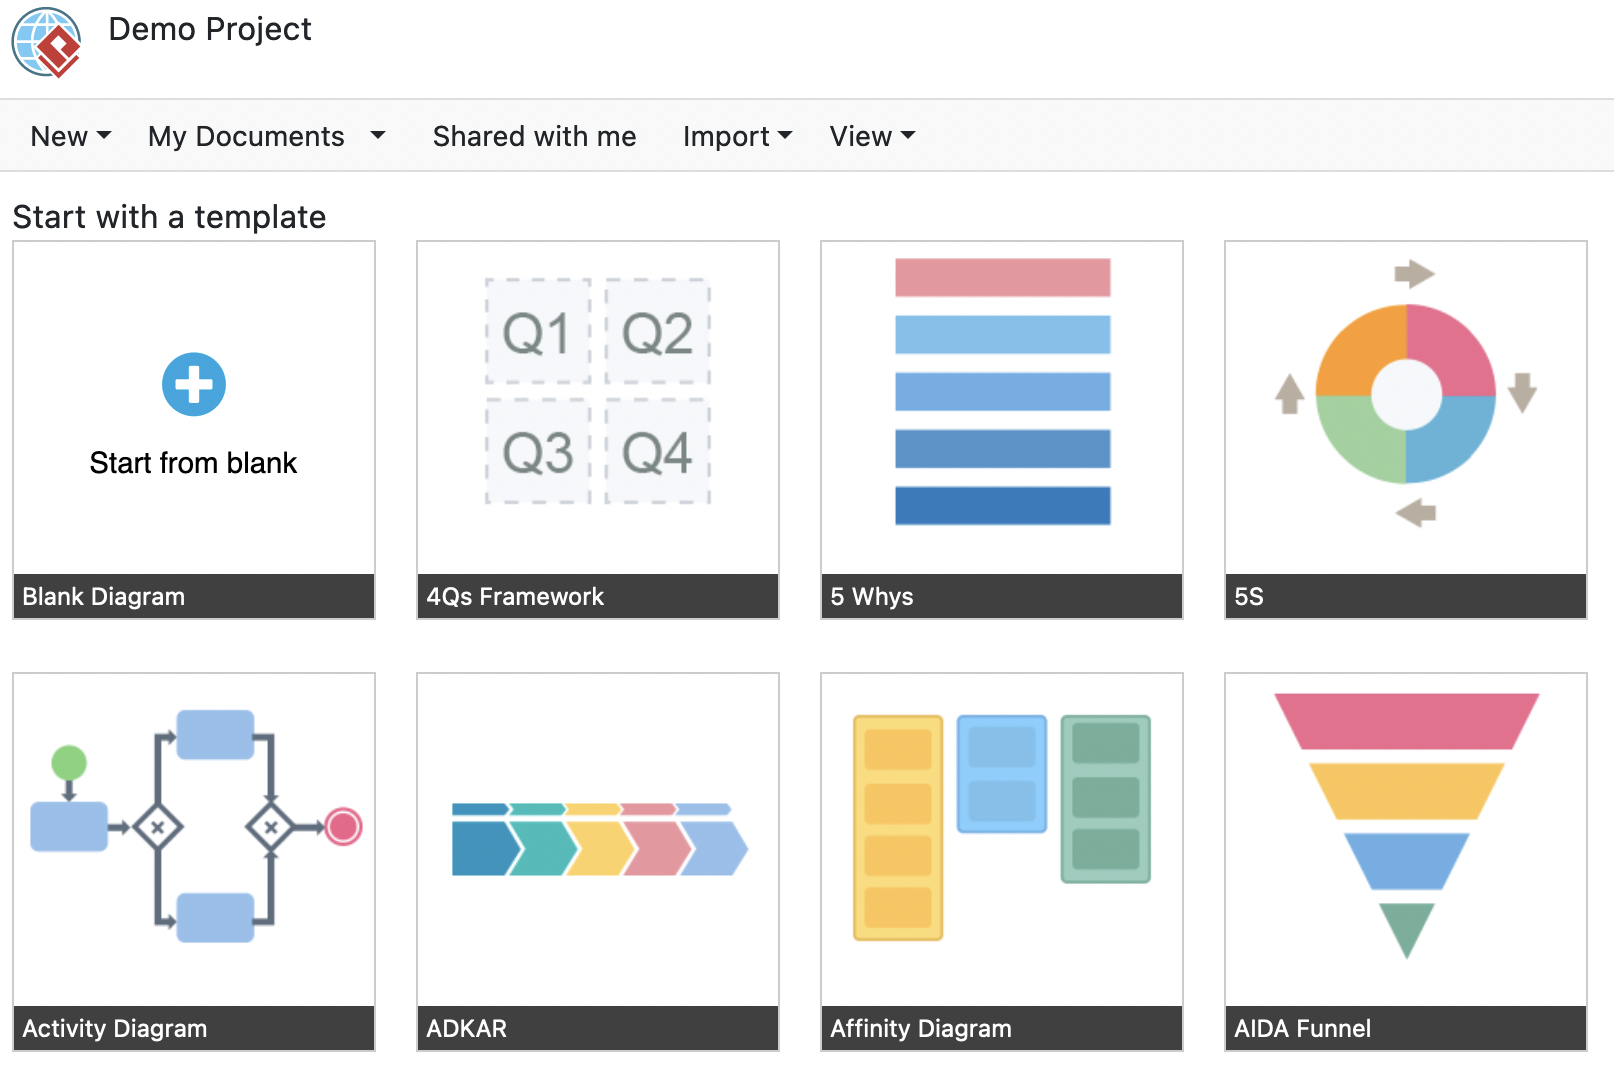Expand the New dropdown menu

(70, 136)
